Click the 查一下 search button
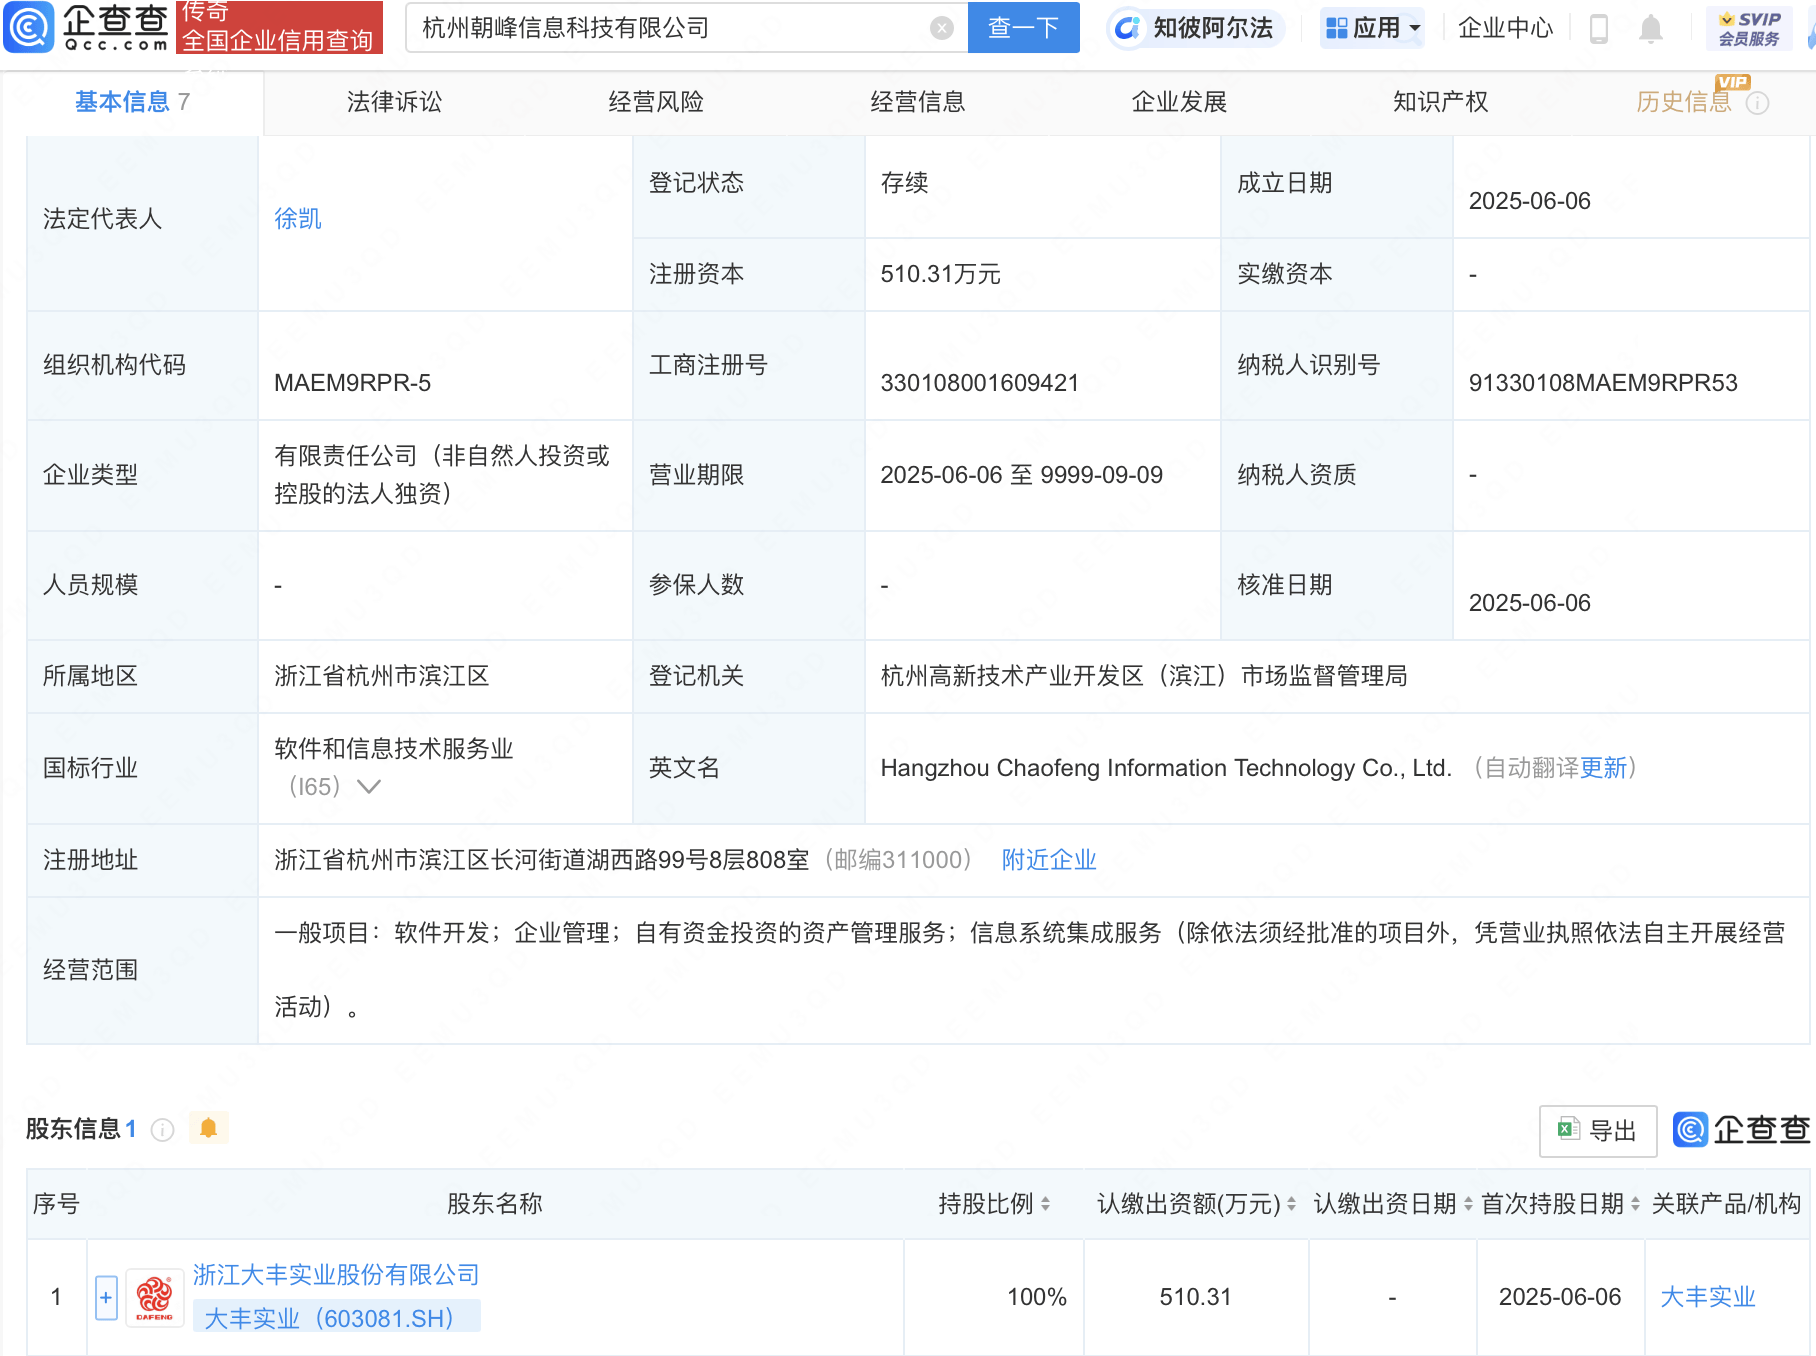The width and height of the screenshot is (1816, 1356). [x=1023, y=28]
